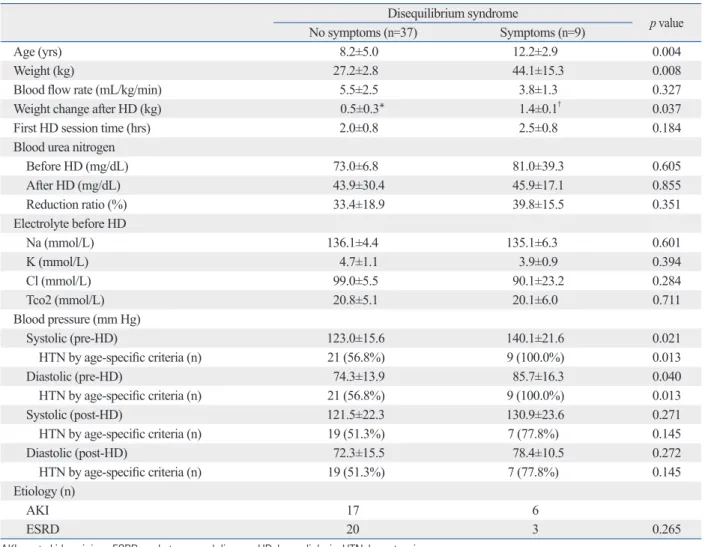The height and width of the screenshot is (547, 705).
Task: Click the value 8.2±5.0
Action: pyautogui.click(x=359, y=52)
